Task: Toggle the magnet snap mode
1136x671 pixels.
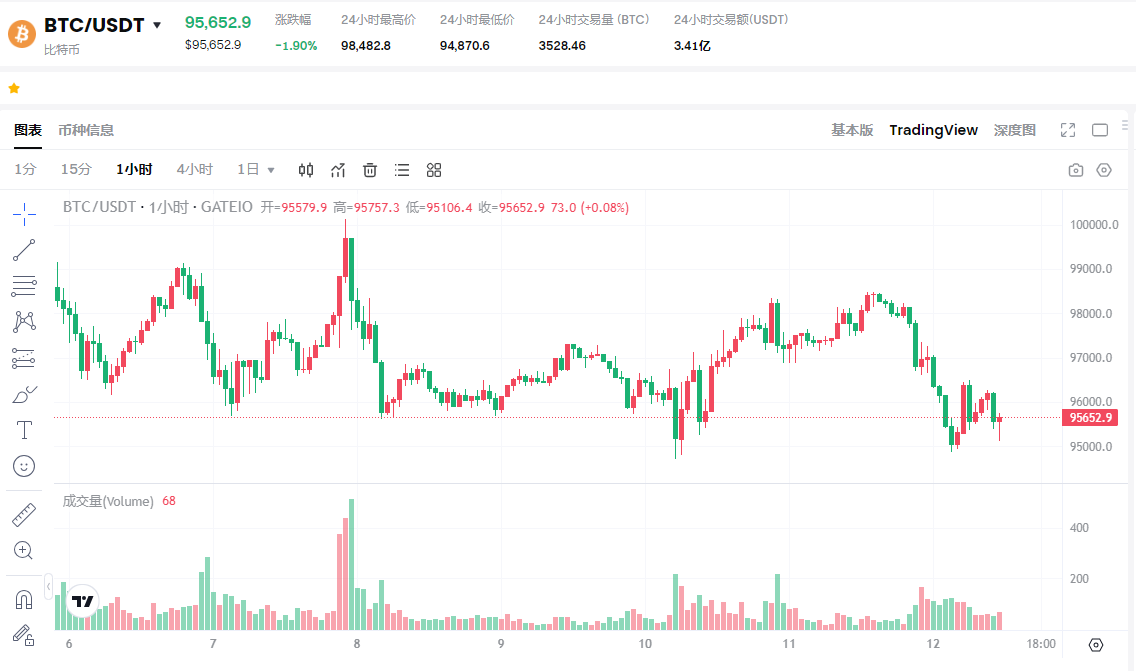Action: tap(24, 600)
